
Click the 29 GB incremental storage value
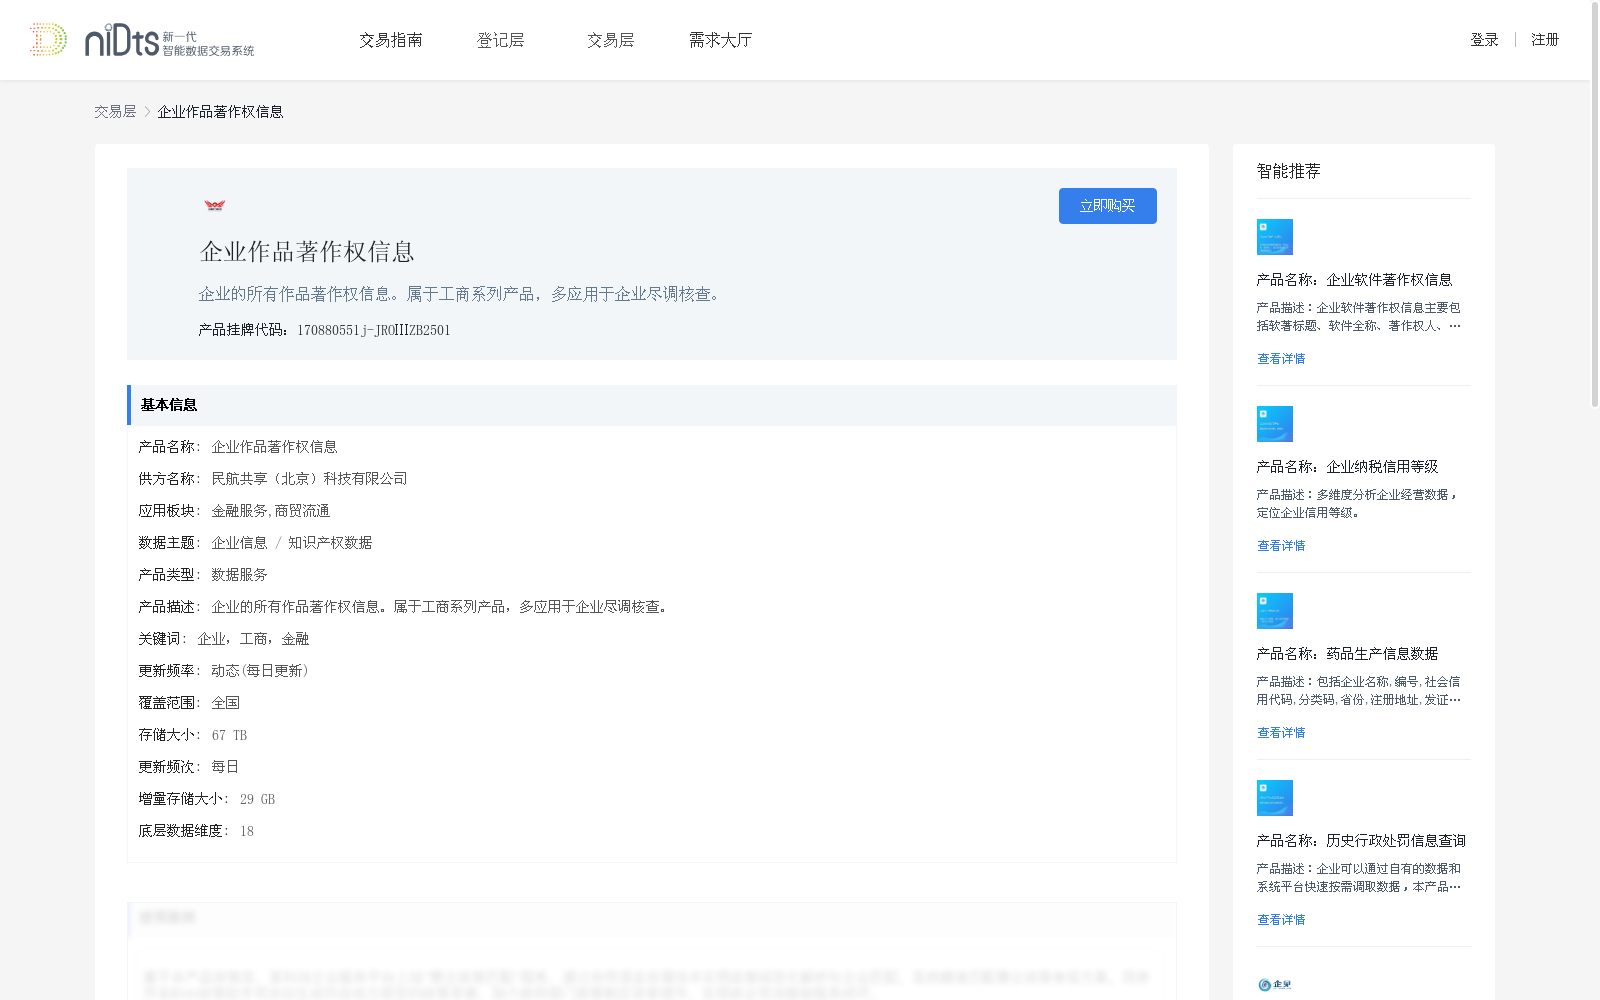pos(257,799)
